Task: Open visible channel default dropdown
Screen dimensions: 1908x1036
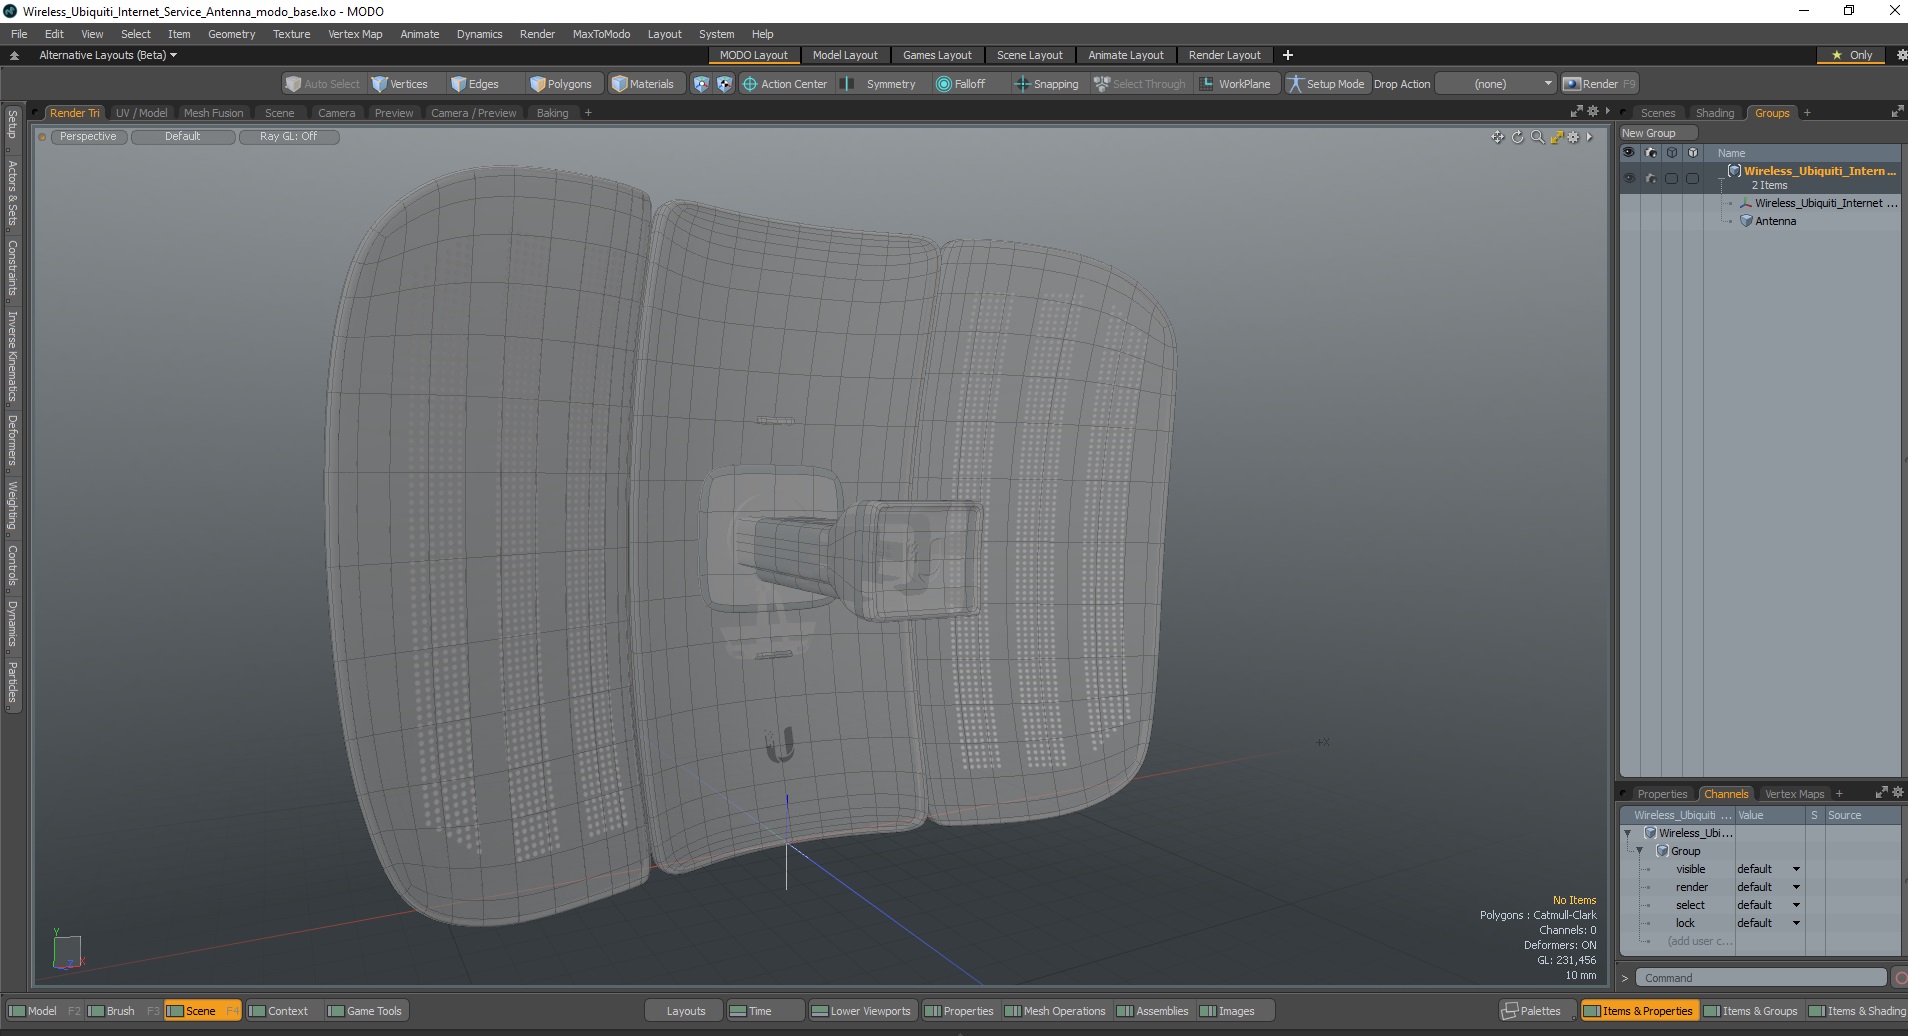Action: click(1768, 869)
